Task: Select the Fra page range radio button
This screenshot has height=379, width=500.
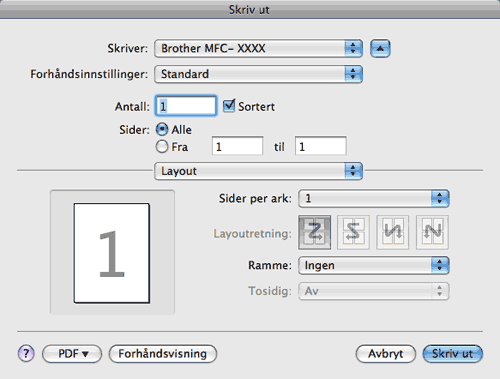Action: (162, 146)
